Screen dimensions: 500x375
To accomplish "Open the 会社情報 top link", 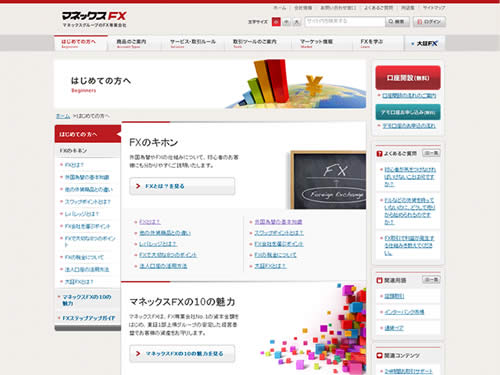I will 303,8.
